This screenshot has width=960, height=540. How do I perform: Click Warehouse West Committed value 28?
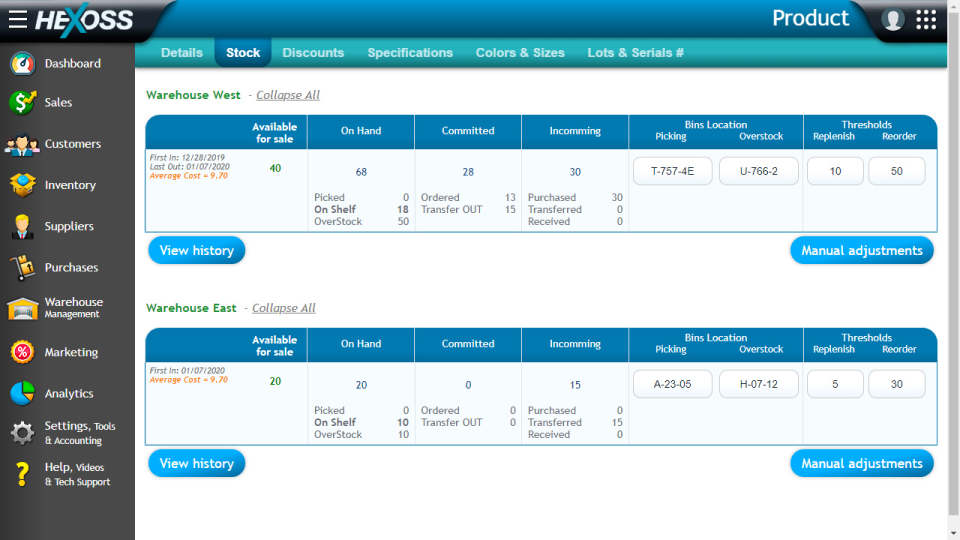[468, 172]
